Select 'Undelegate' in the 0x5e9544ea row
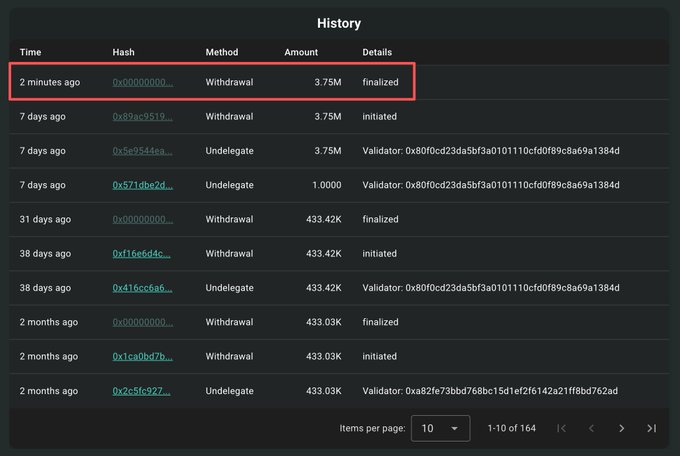Image resolution: width=680 pixels, height=456 pixels. tap(229, 151)
